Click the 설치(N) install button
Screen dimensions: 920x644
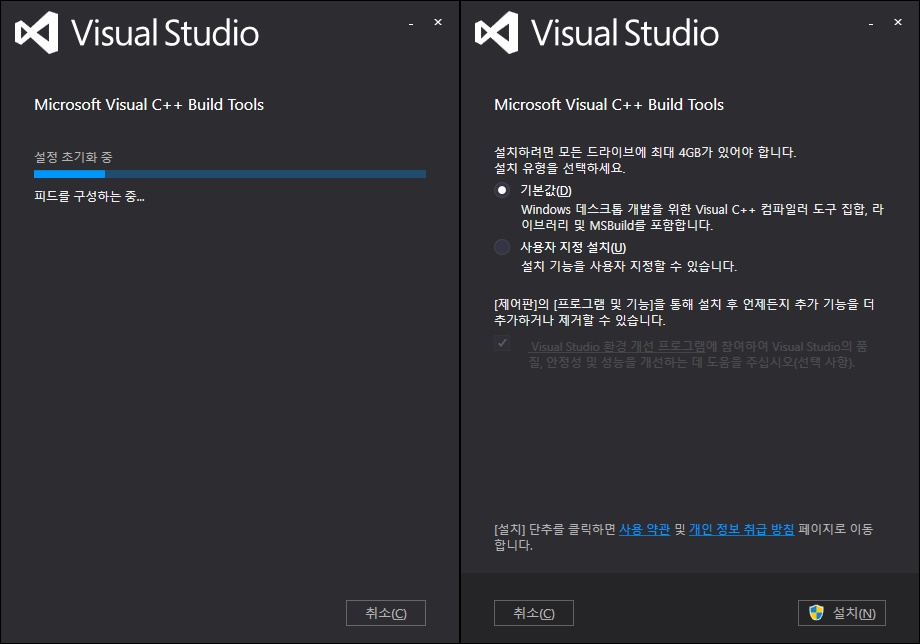pos(841,613)
